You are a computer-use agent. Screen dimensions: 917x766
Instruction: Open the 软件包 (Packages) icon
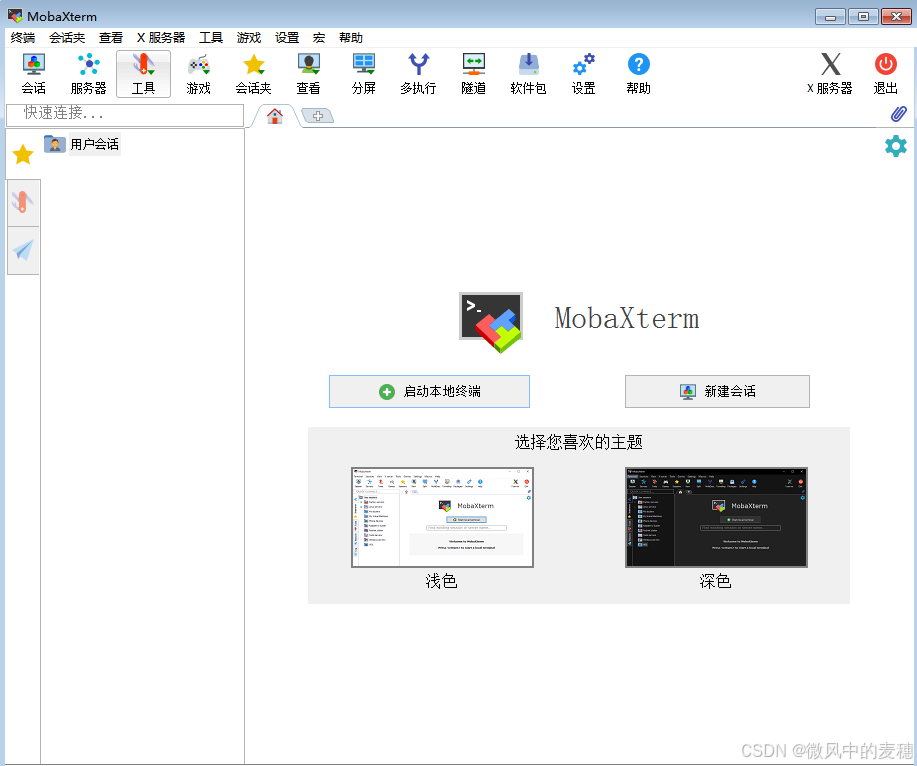pyautogui.click(x=527, y=72)
